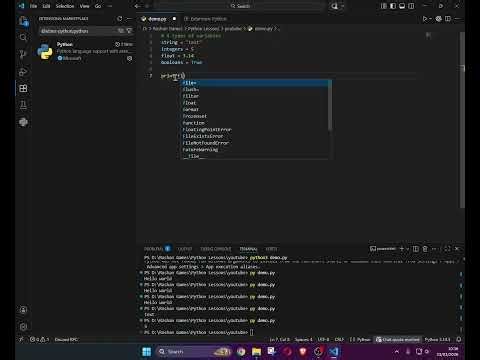
Task: Close the bottom panel
Action: click(x=457, y=249)
